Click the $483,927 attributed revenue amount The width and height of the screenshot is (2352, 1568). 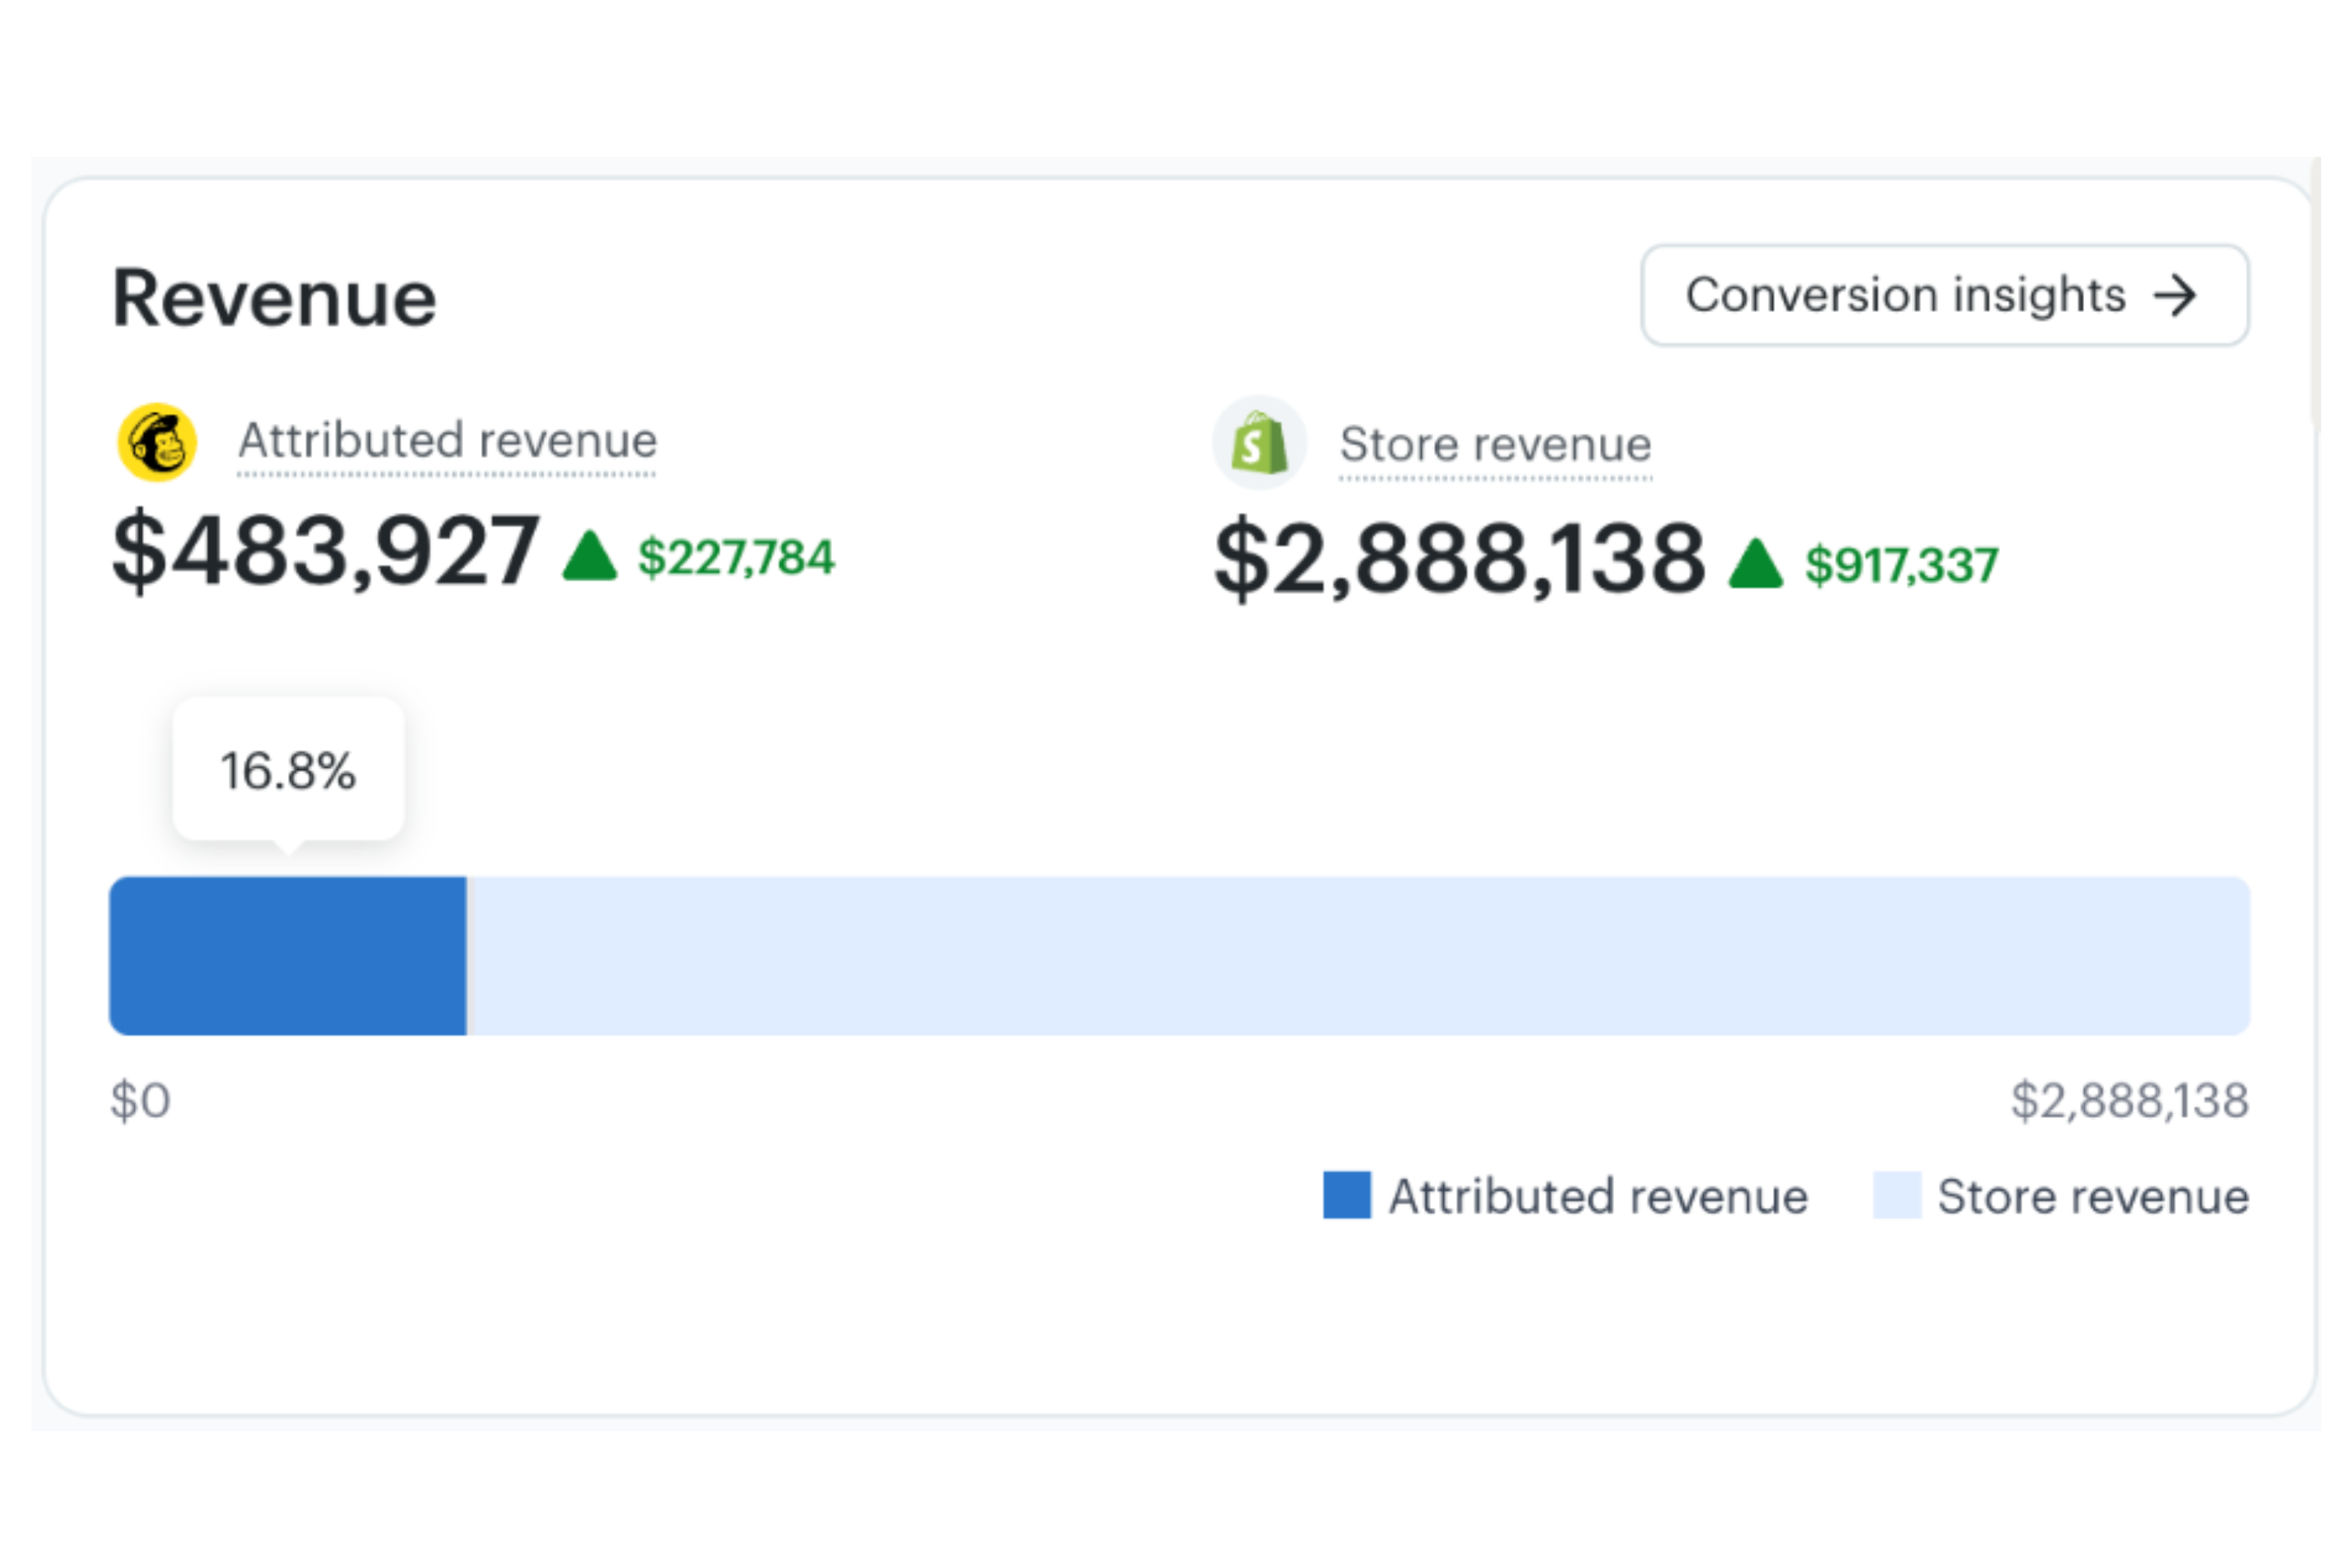coord(326,550)
